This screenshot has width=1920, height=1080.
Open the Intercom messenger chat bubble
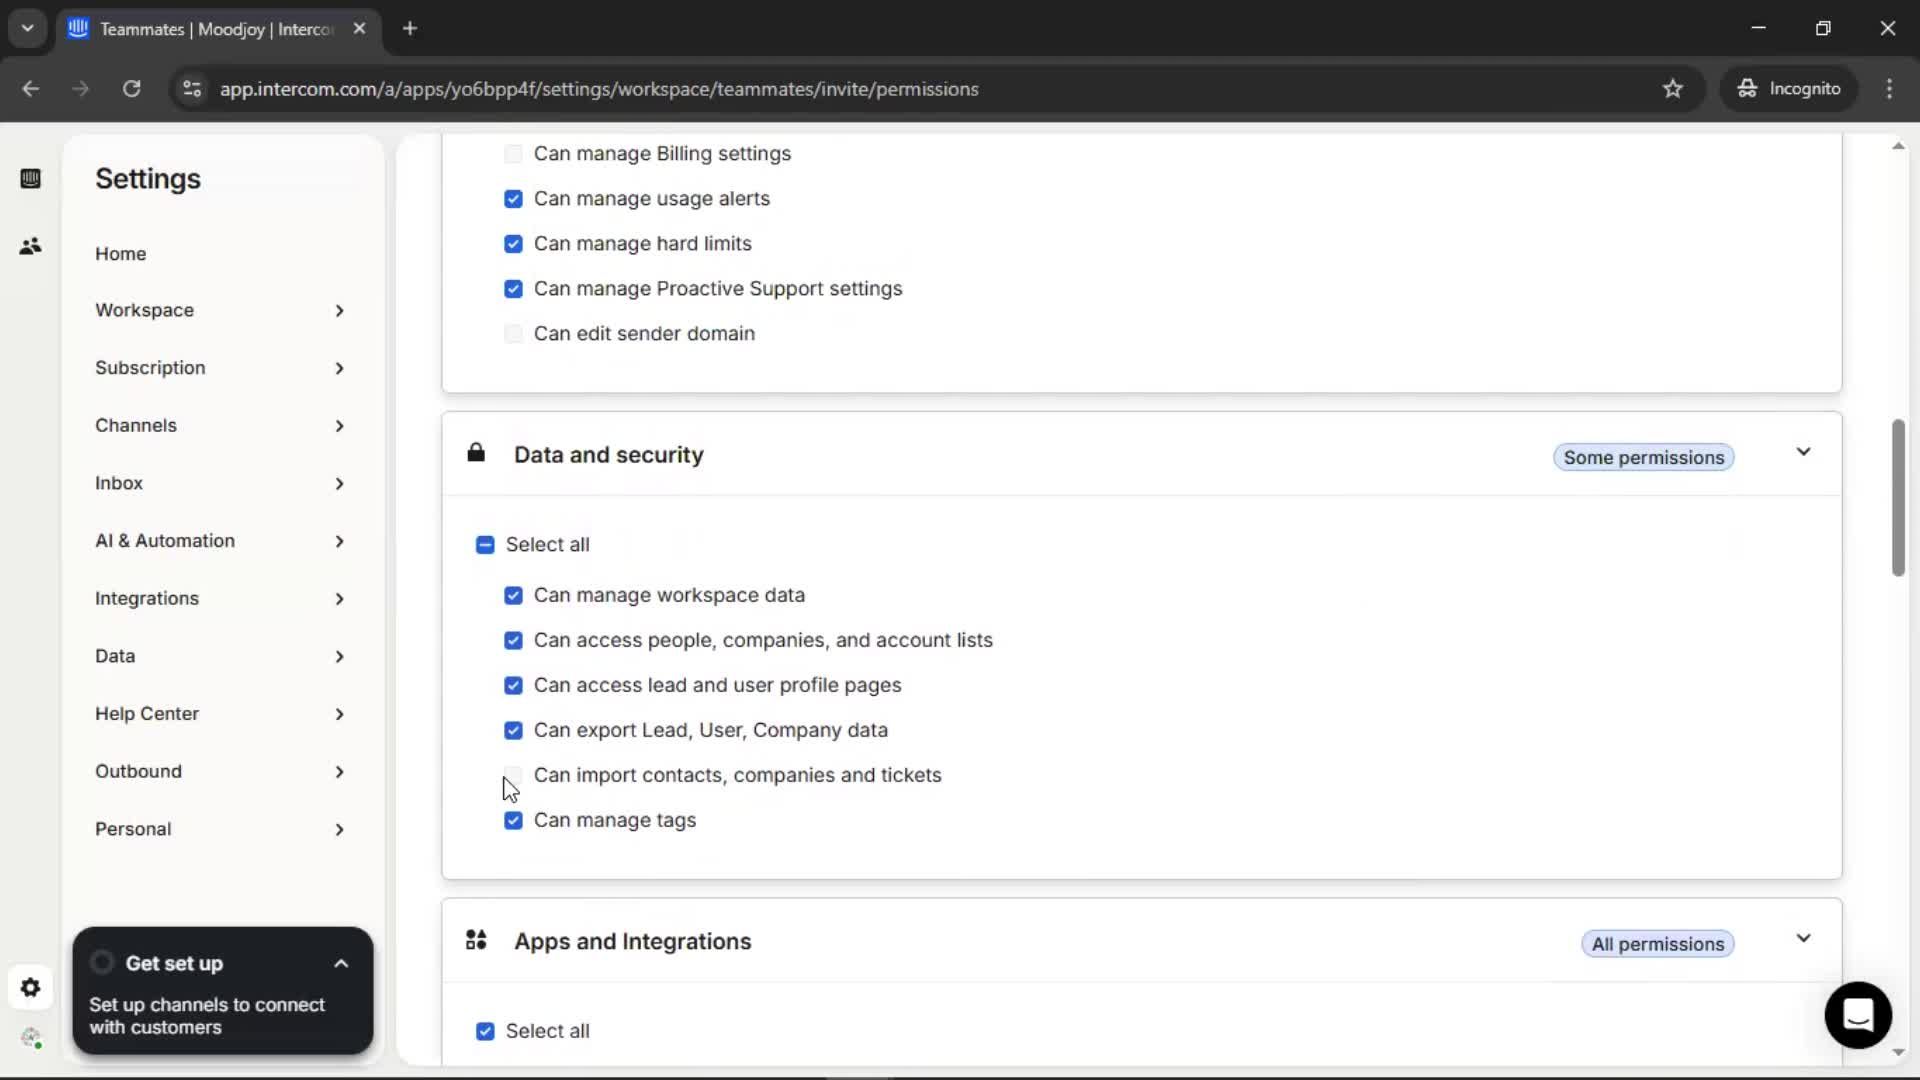pos(1857,1015)
